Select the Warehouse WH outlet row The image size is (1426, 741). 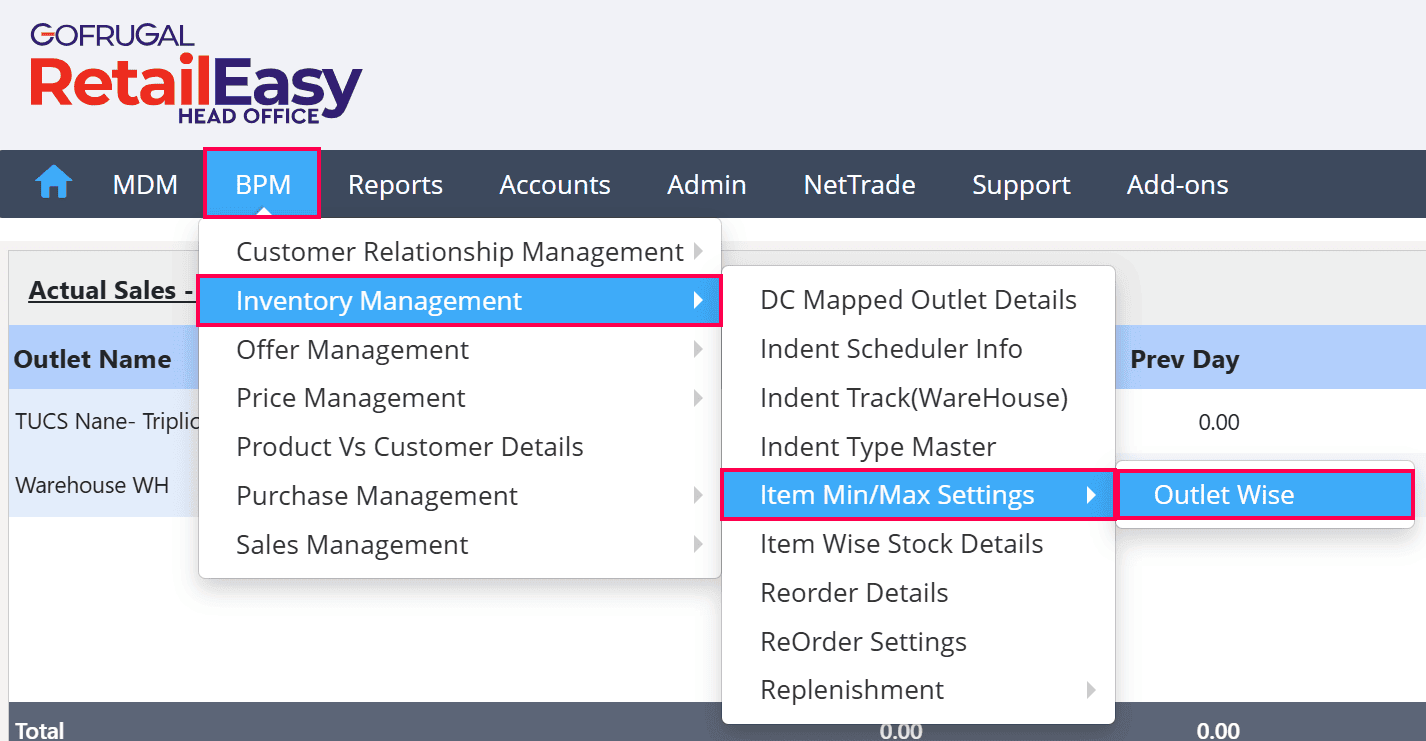pyautogui.click(x=92, y=486)
